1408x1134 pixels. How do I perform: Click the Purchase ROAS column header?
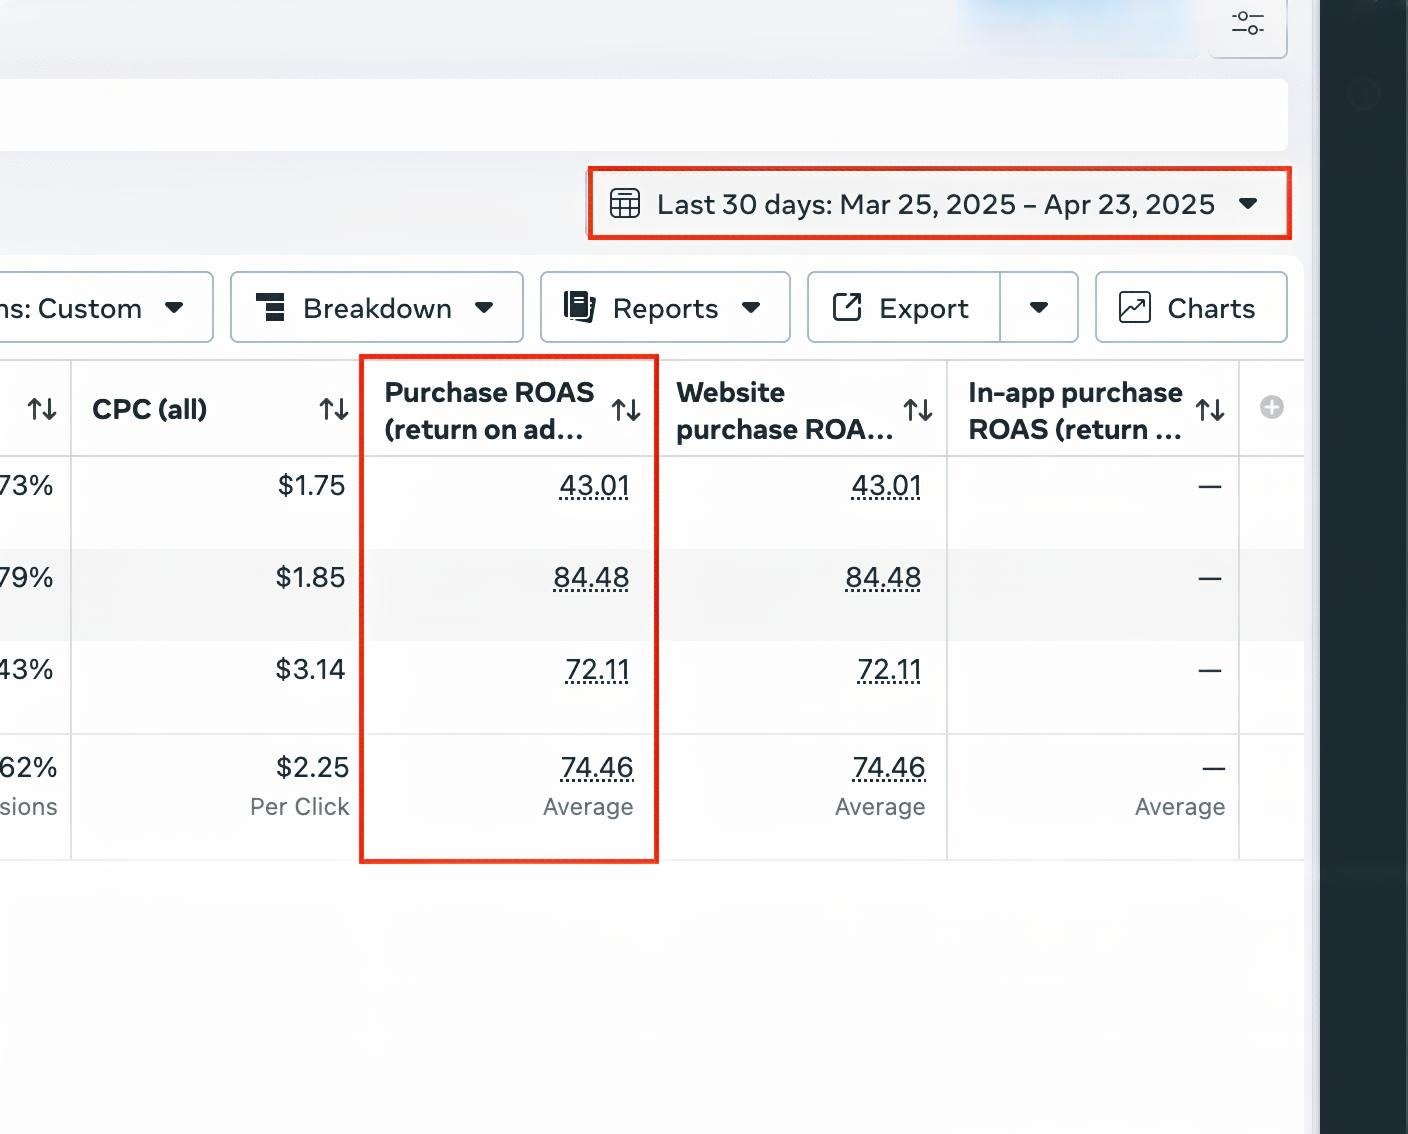tap(489, 410)
